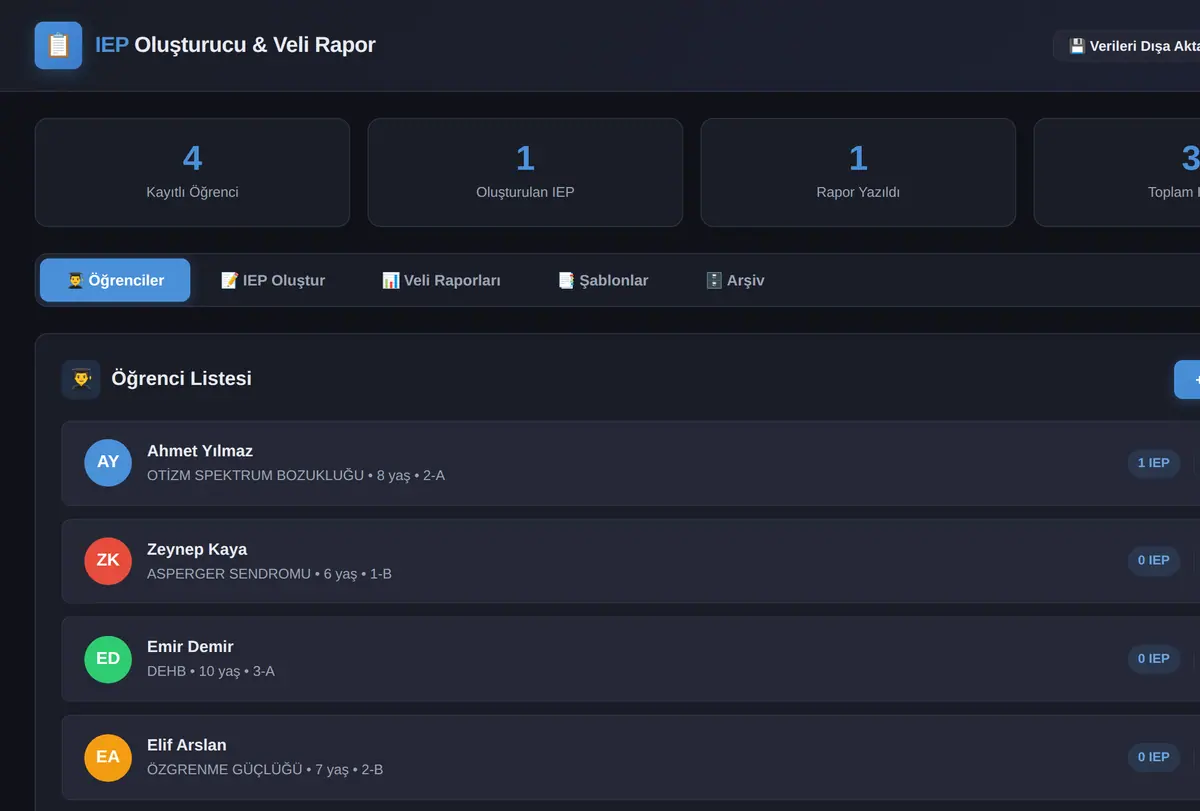Click the 0 IEP badge for Elif Arslan
This screenshot has width=1200, height=811.
tap(1154, 757)
